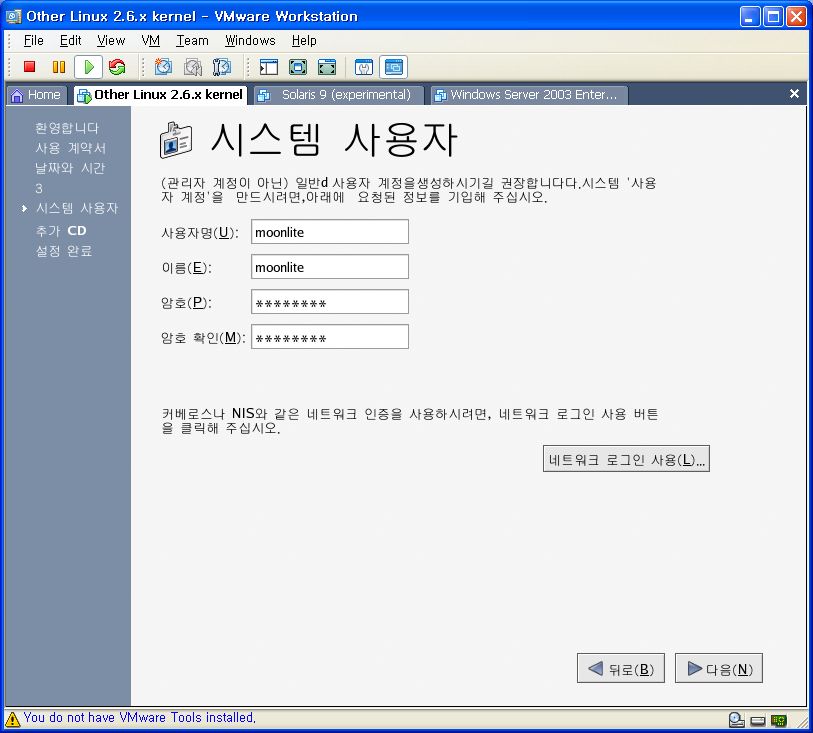
Task: Toggle the sidebar view toolbar icon
Action: pos(268,67)
